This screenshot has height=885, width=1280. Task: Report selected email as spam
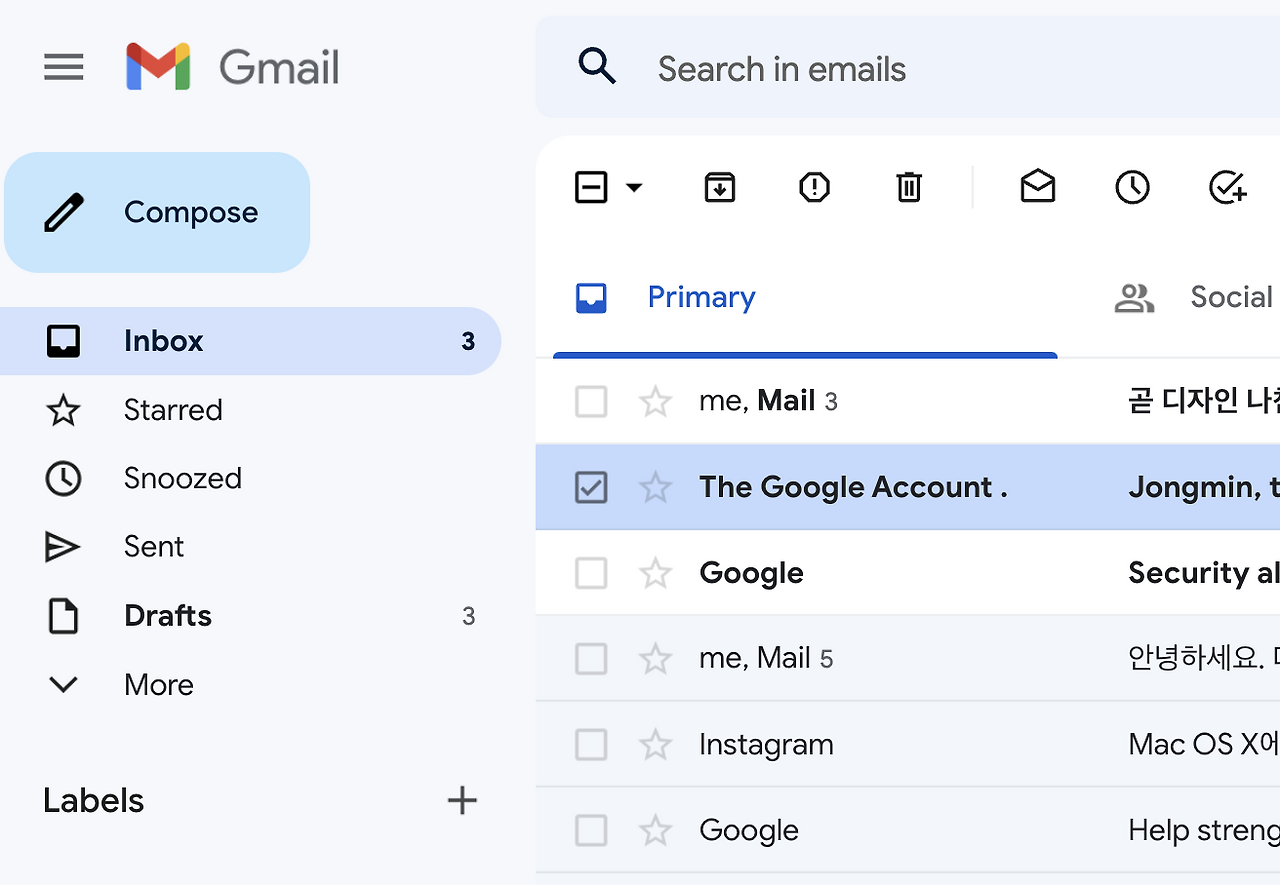point(815,187)
